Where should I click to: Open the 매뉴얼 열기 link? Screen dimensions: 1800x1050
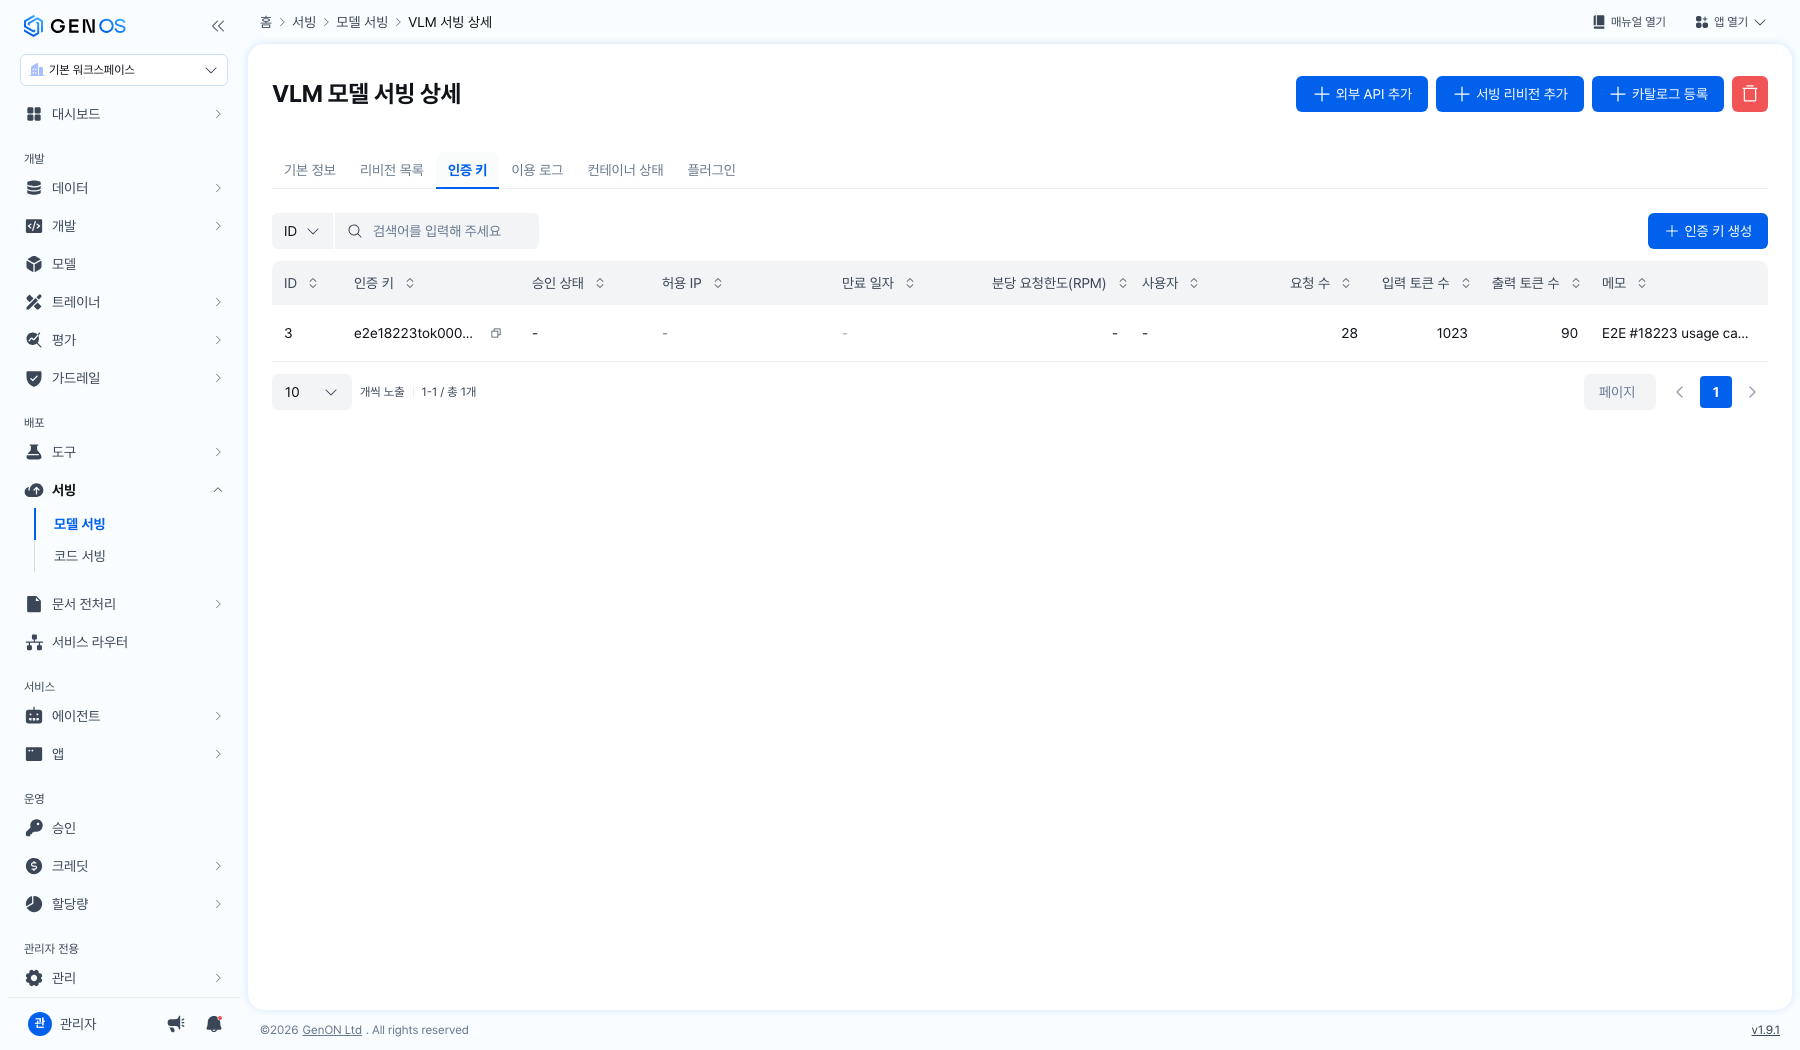(x=1629, y=22)
